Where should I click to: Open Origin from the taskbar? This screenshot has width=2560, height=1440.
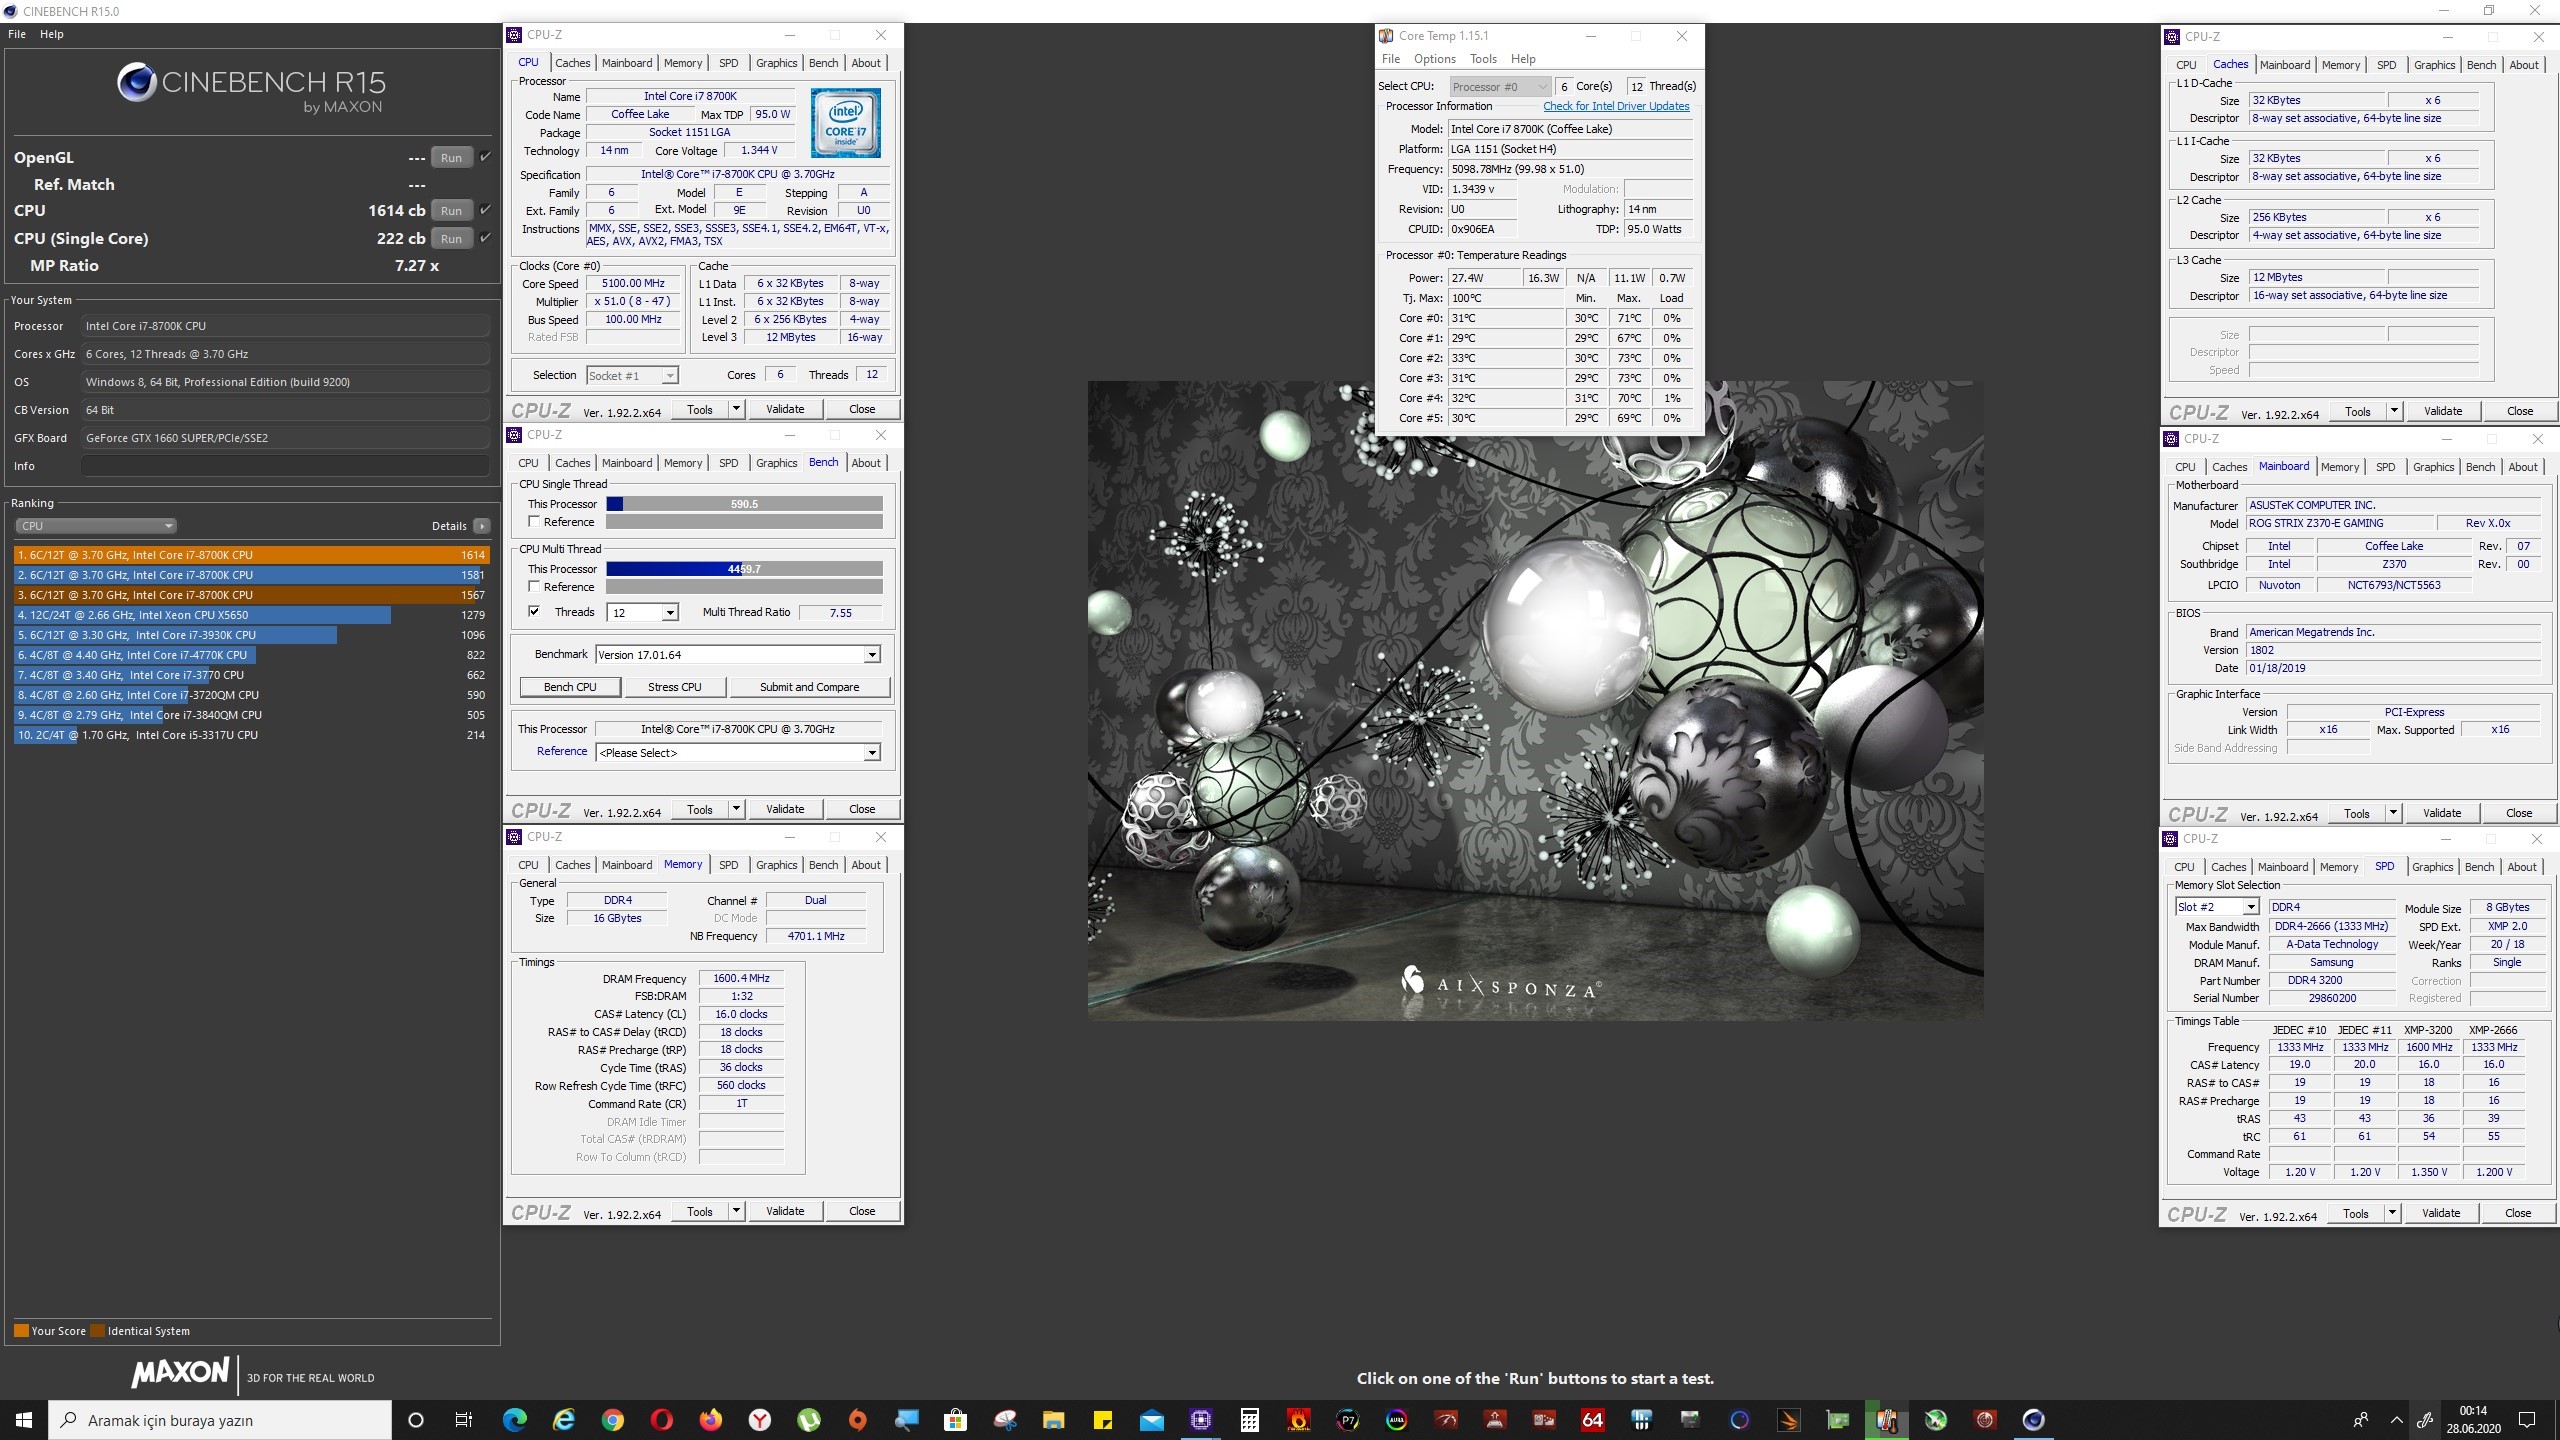858,1420
